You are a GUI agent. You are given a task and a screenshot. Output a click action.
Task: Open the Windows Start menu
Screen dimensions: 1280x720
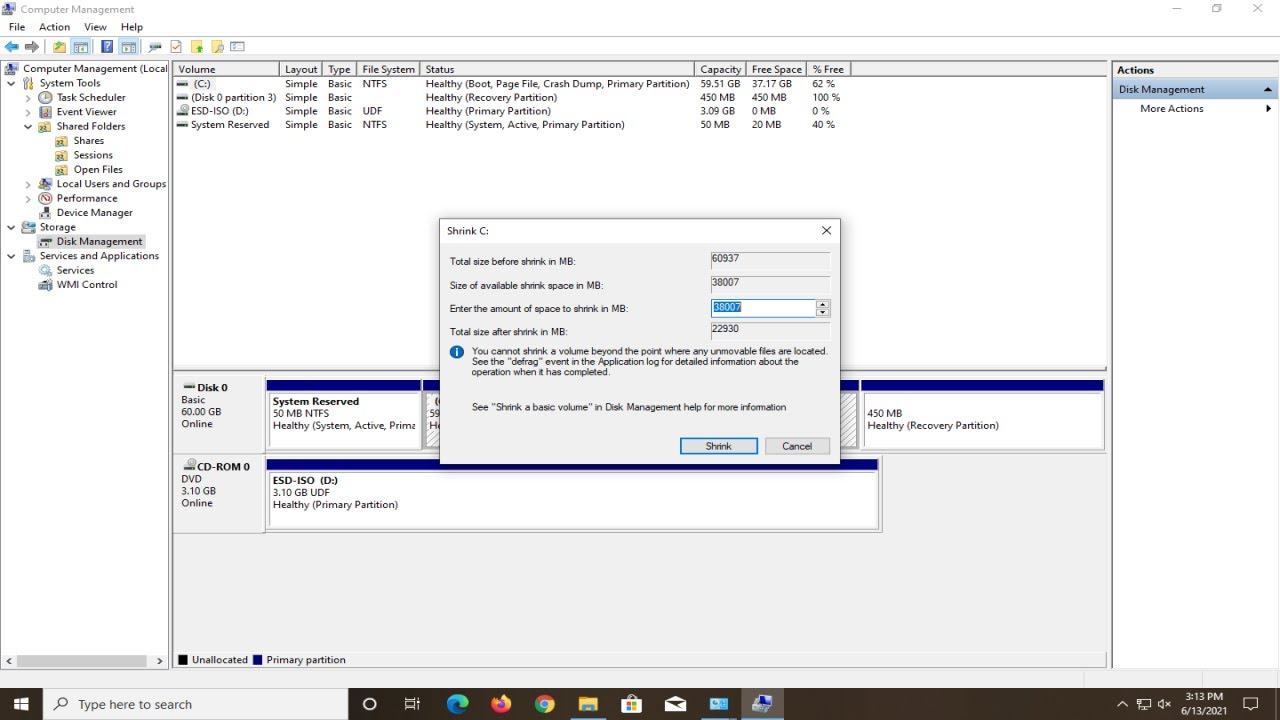click(x=22, y=704)
